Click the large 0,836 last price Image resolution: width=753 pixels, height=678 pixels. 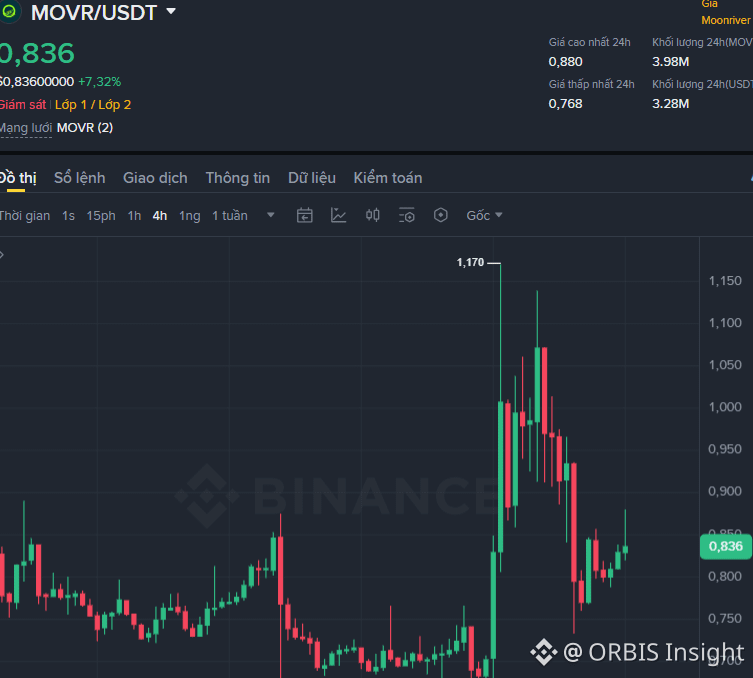click(x=37, y=53)
